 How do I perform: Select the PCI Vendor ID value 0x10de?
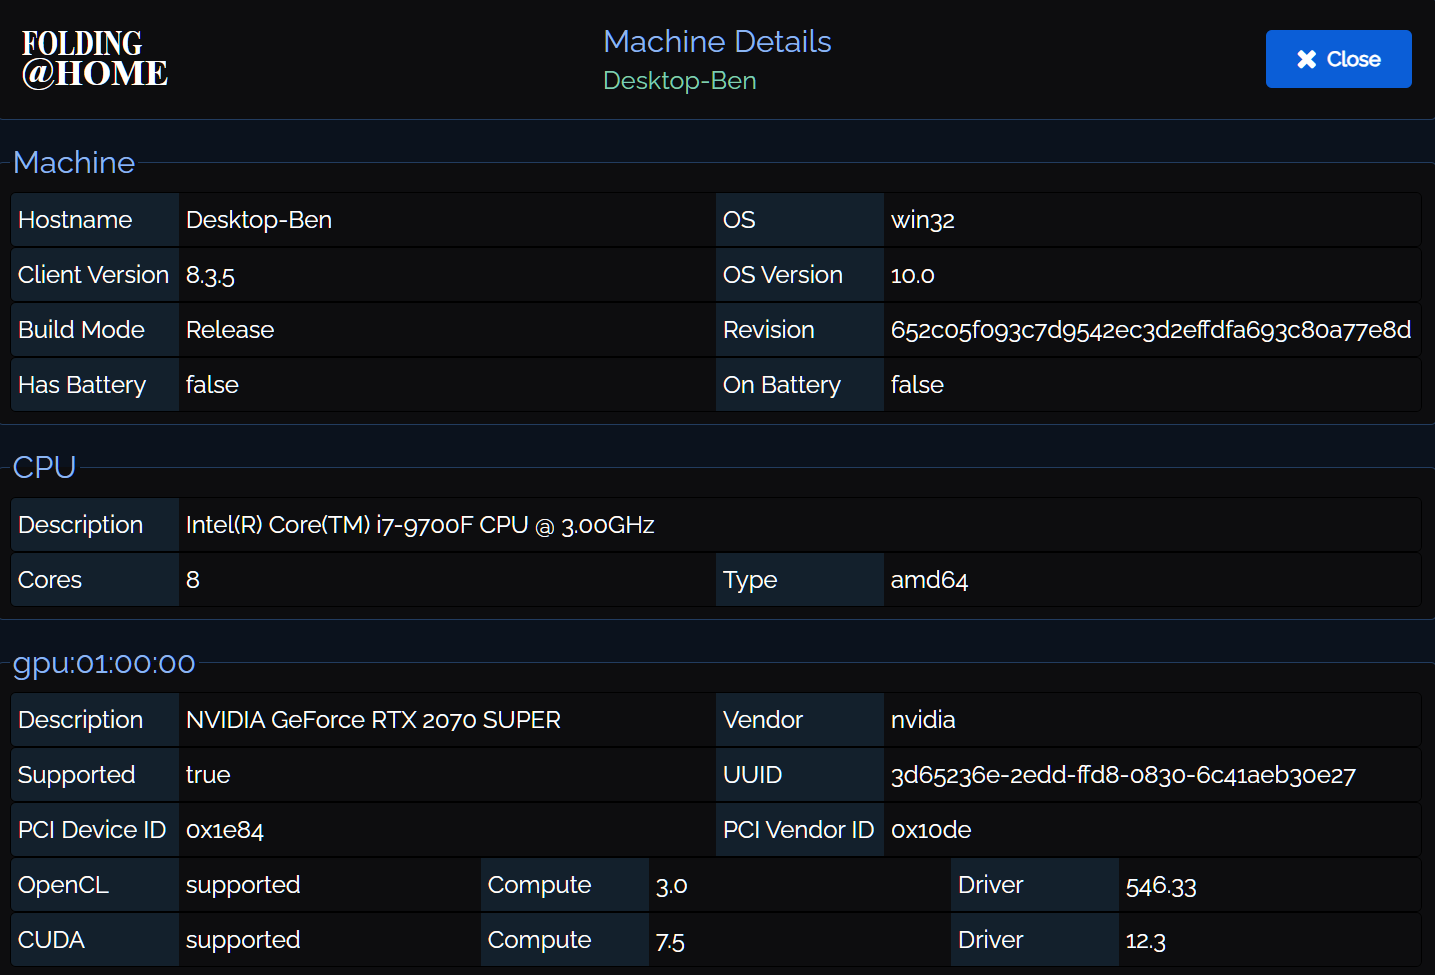931,830
